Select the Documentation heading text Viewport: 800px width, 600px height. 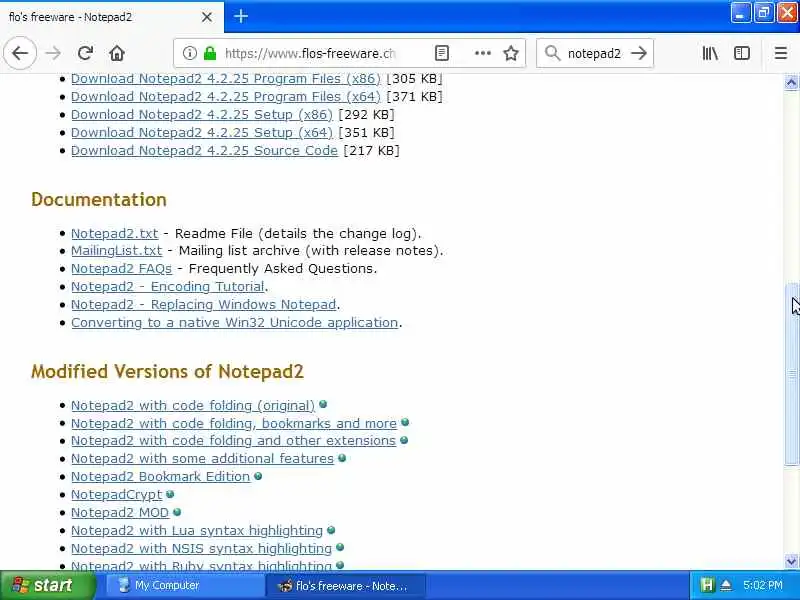click(99, 199)
